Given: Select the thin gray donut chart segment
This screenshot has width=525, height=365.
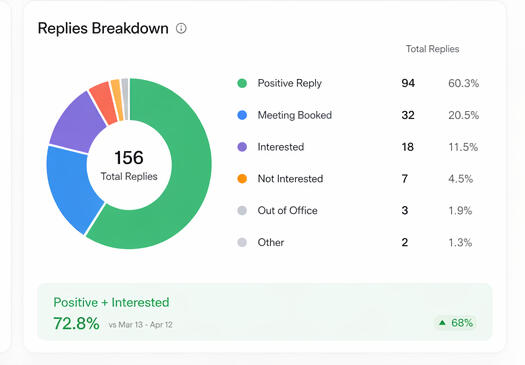Looking at the screenshot, I should [x=125, y=98].
